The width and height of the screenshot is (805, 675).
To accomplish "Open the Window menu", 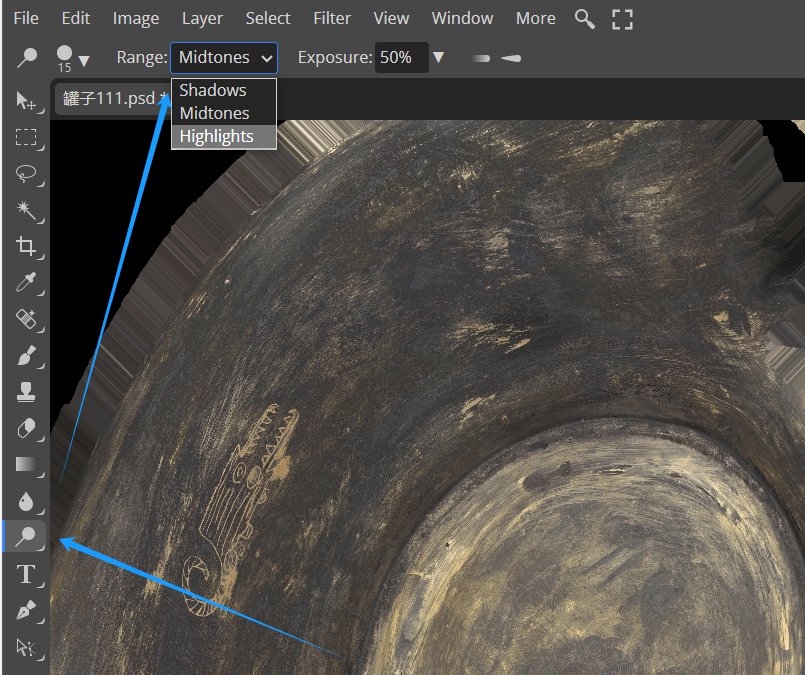I will [x=462, y=18].
